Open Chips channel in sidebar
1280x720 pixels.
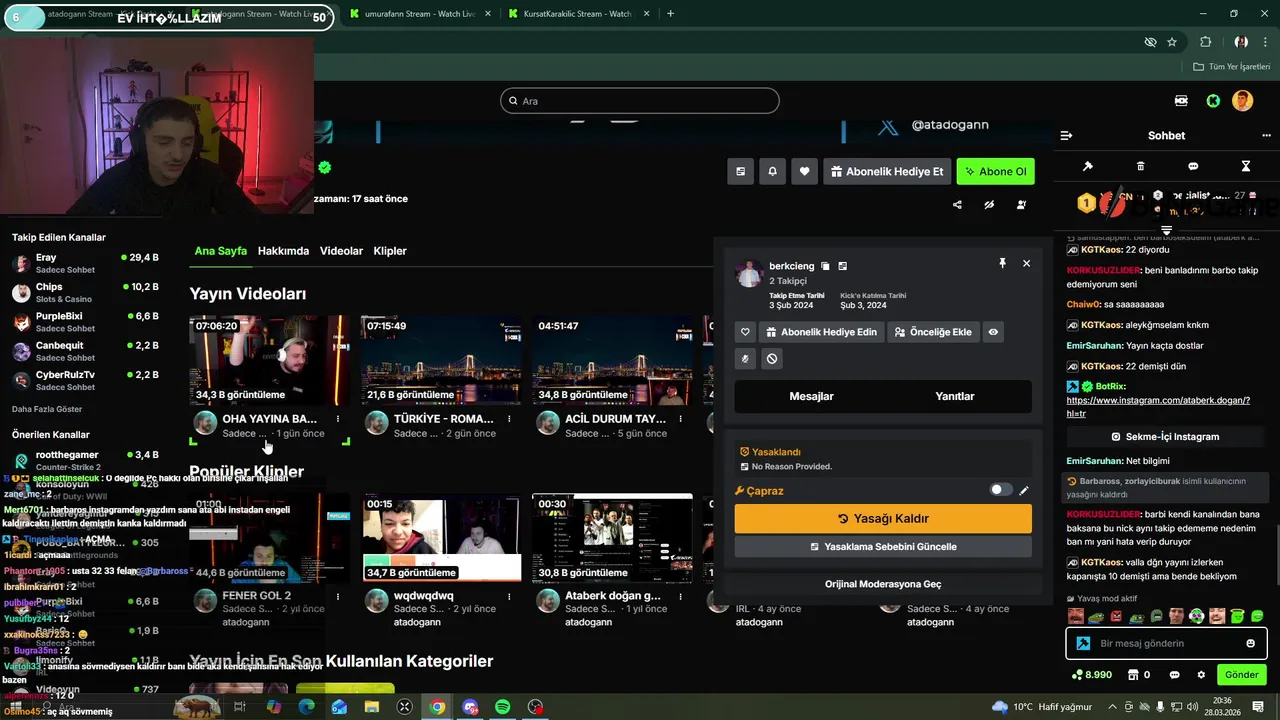(x=85, y=292)
